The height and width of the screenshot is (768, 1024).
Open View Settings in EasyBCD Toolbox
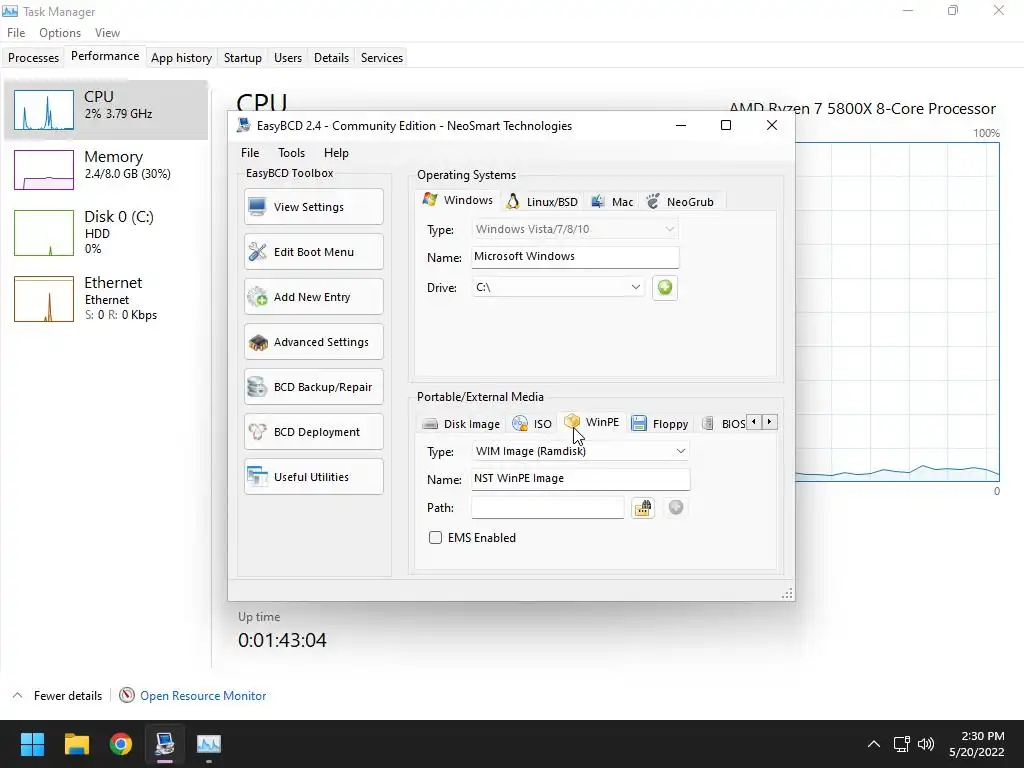pyautogui.click(x=313, y=207)
